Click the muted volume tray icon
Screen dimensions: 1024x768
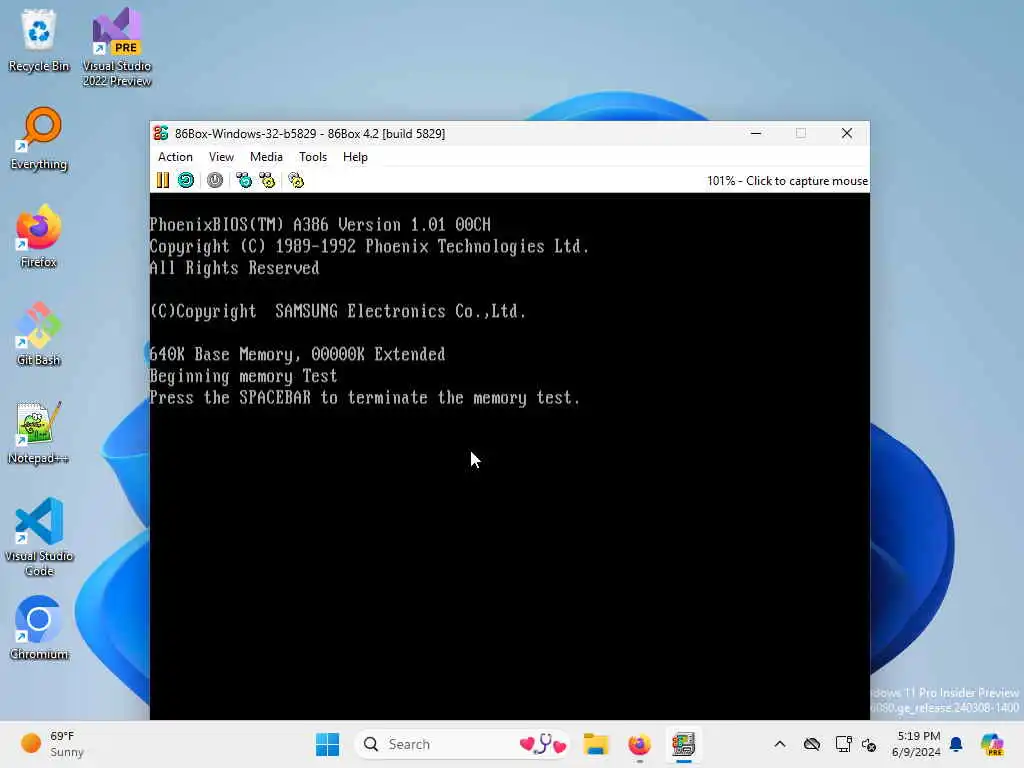click(869, 744)
